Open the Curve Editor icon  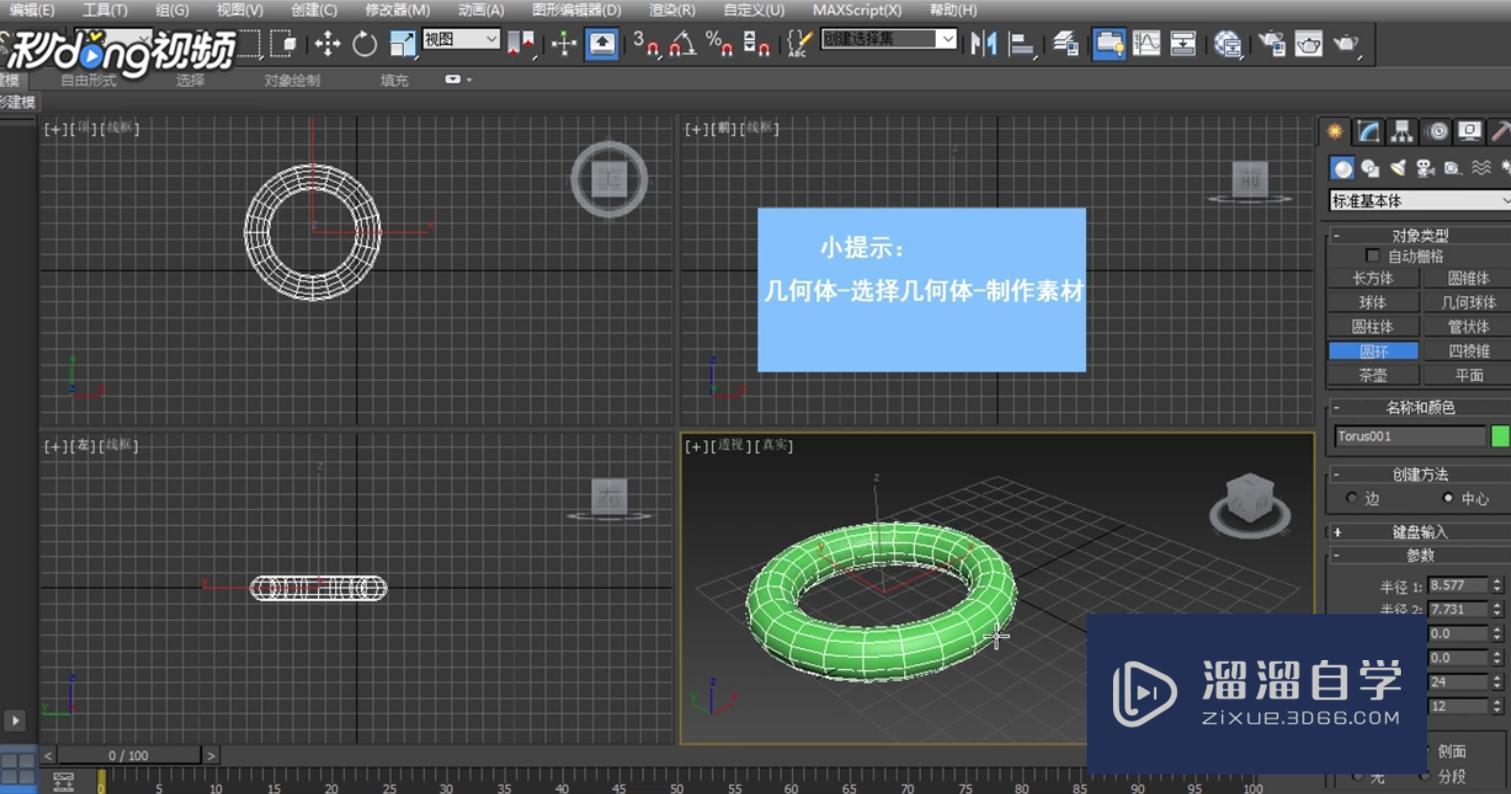pos(1146,43)
